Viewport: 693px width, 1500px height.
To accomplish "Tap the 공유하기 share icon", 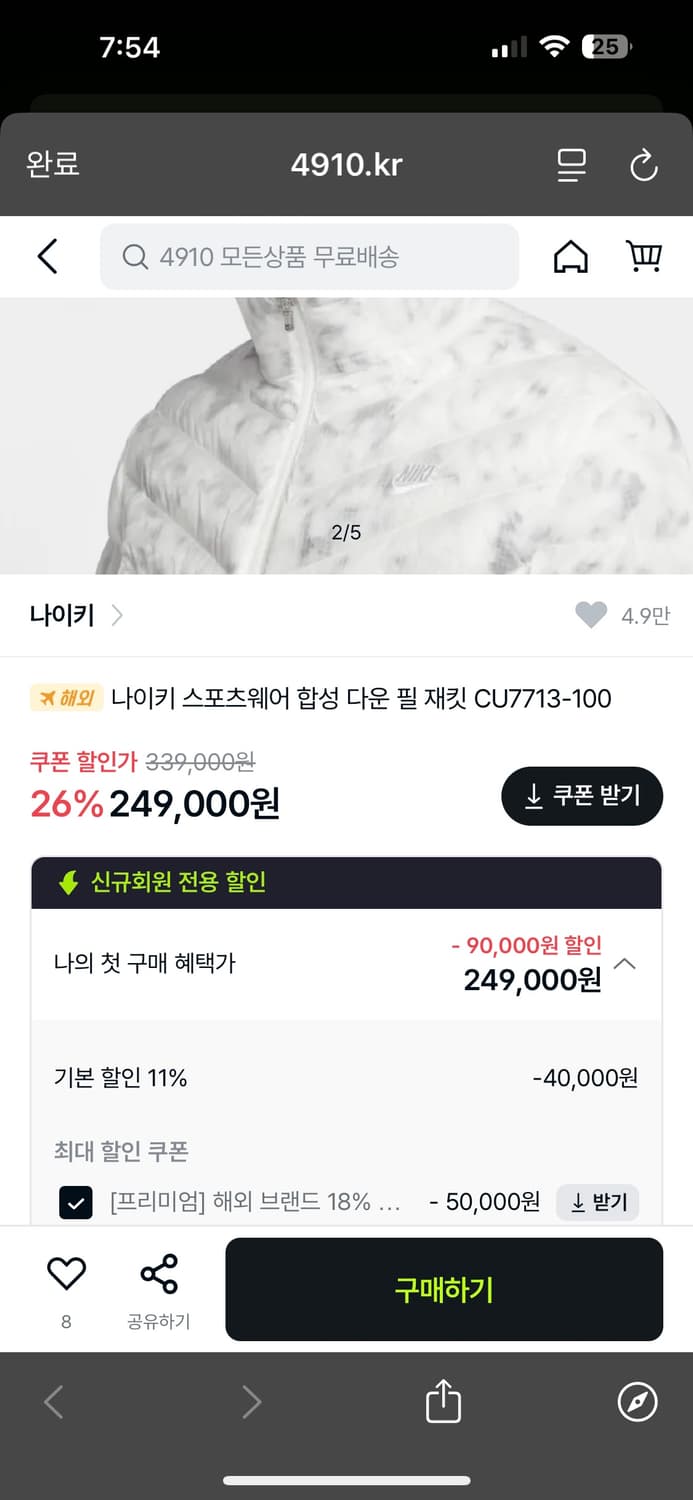I will pyautogui.click(x=157, y=1275).
